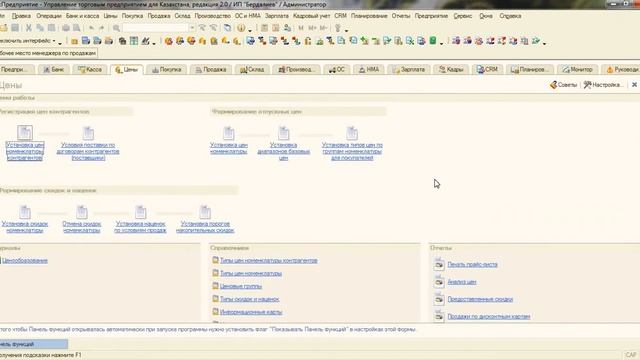640x360 pixels.
Task: Open the Операции menu
Action: [49, 16]
